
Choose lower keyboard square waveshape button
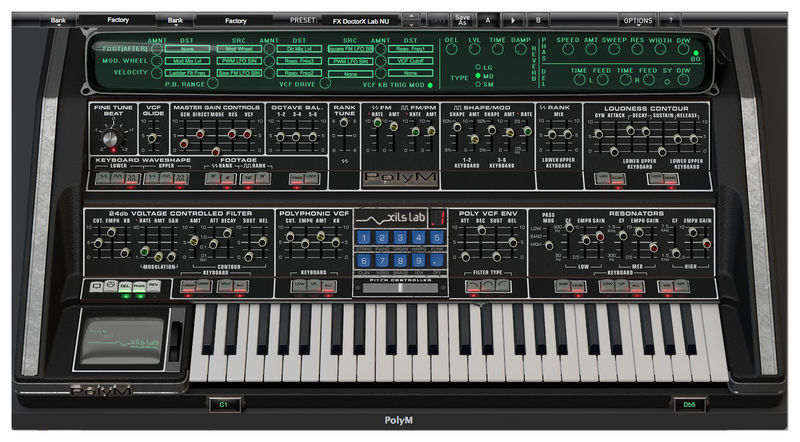(x=118, y=178)
